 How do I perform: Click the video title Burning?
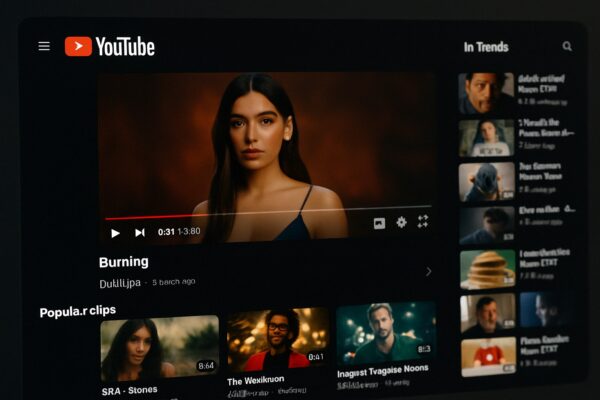pyautogui.click(x=124, y=262)
